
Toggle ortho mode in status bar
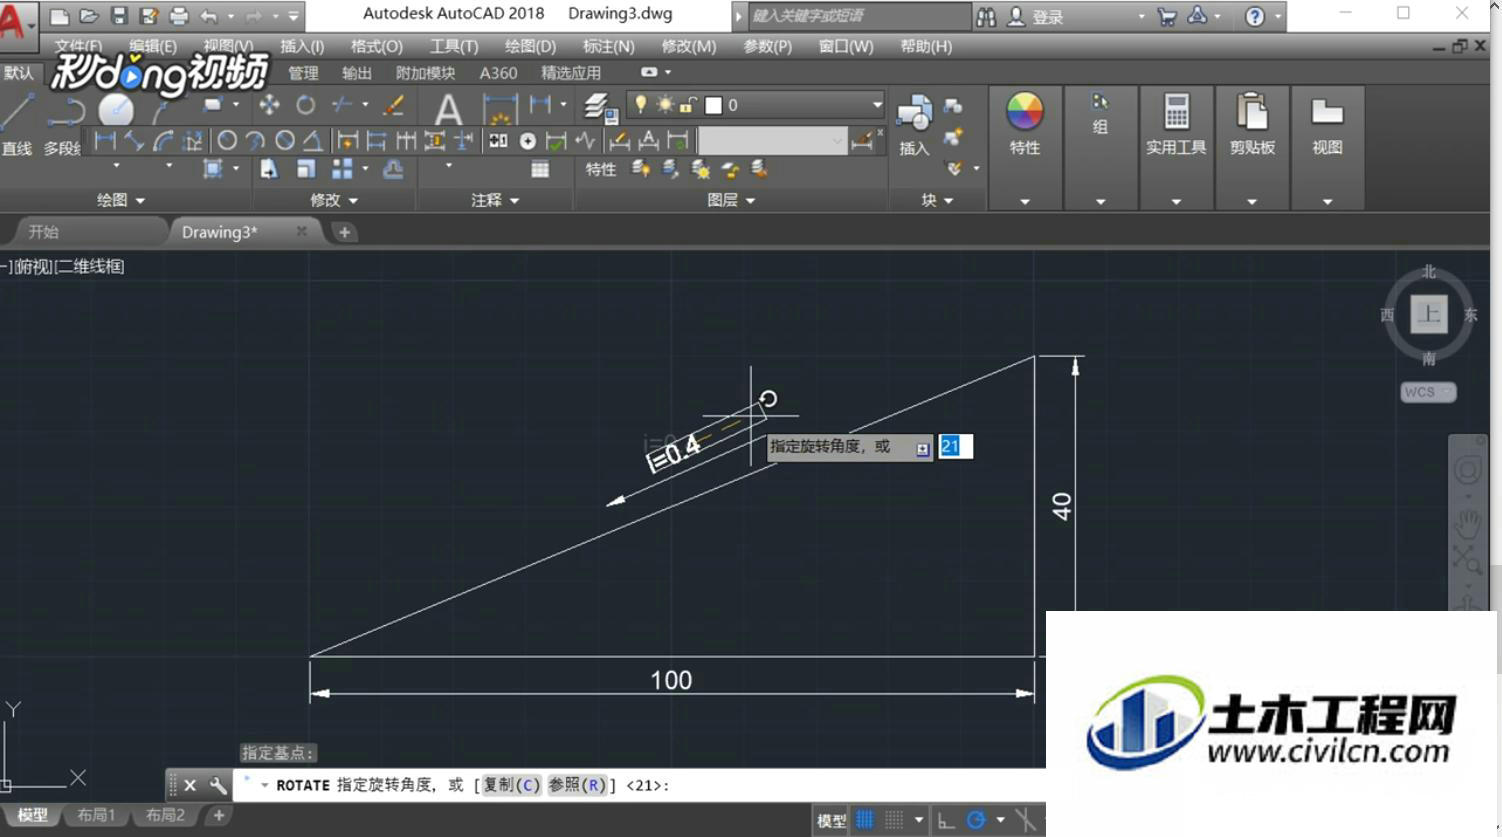click(946, 820)
